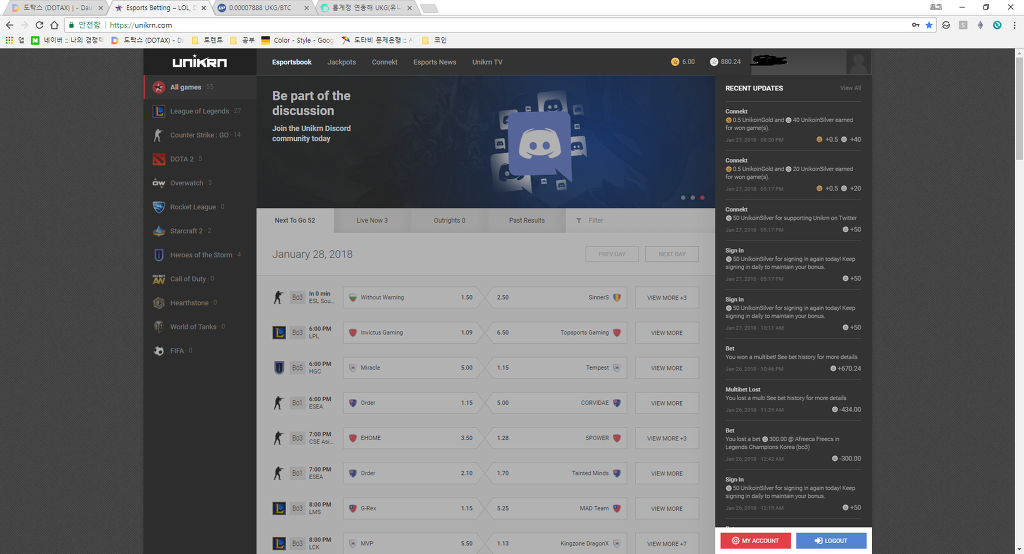Select the first banner carousel dot
Screen dimensions: 1024x554
[x=683, y=197]
